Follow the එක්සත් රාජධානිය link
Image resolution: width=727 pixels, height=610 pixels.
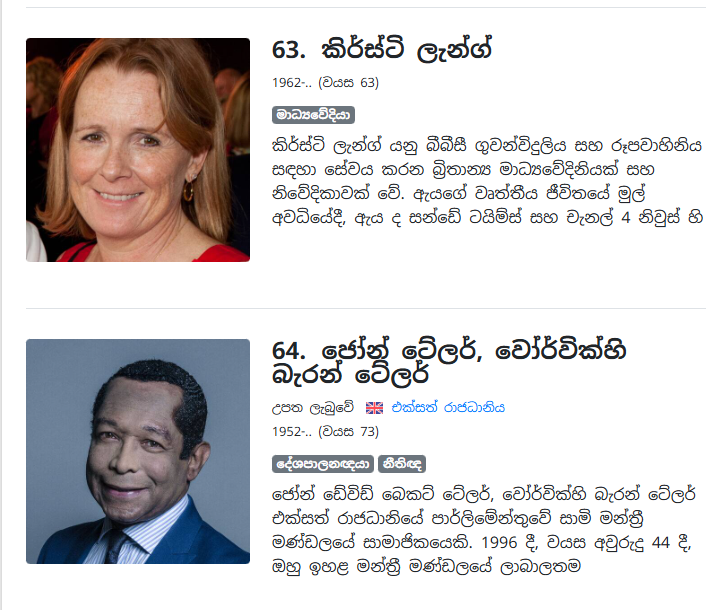(x=448, y=408)
